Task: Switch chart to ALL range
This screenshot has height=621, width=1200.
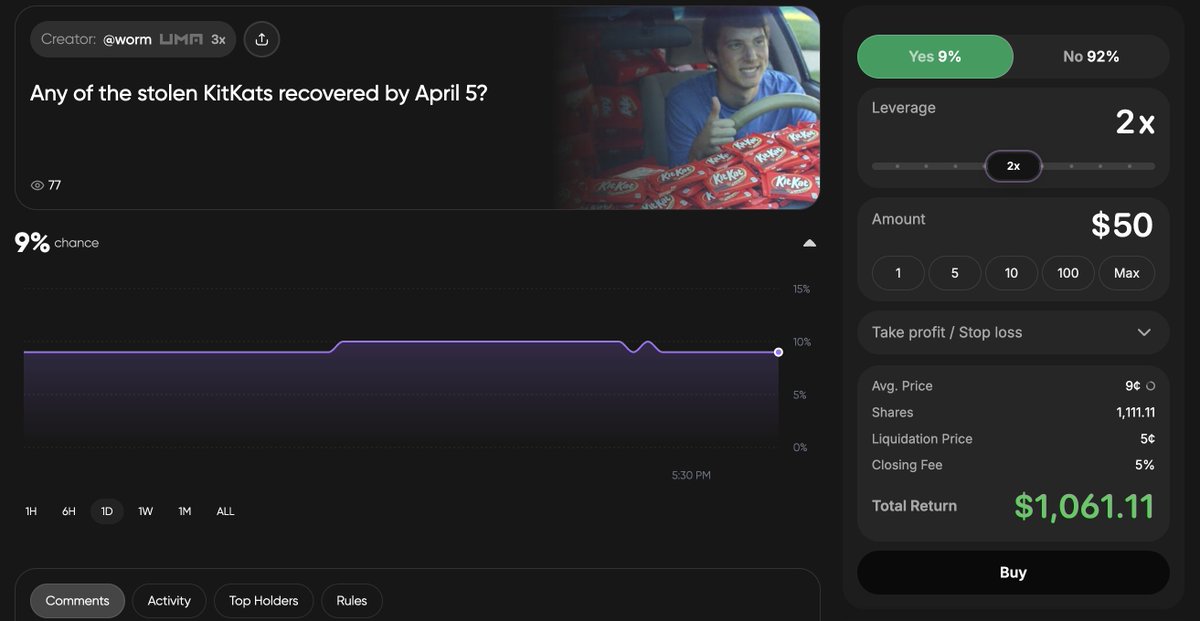Action: click(226, 511)
